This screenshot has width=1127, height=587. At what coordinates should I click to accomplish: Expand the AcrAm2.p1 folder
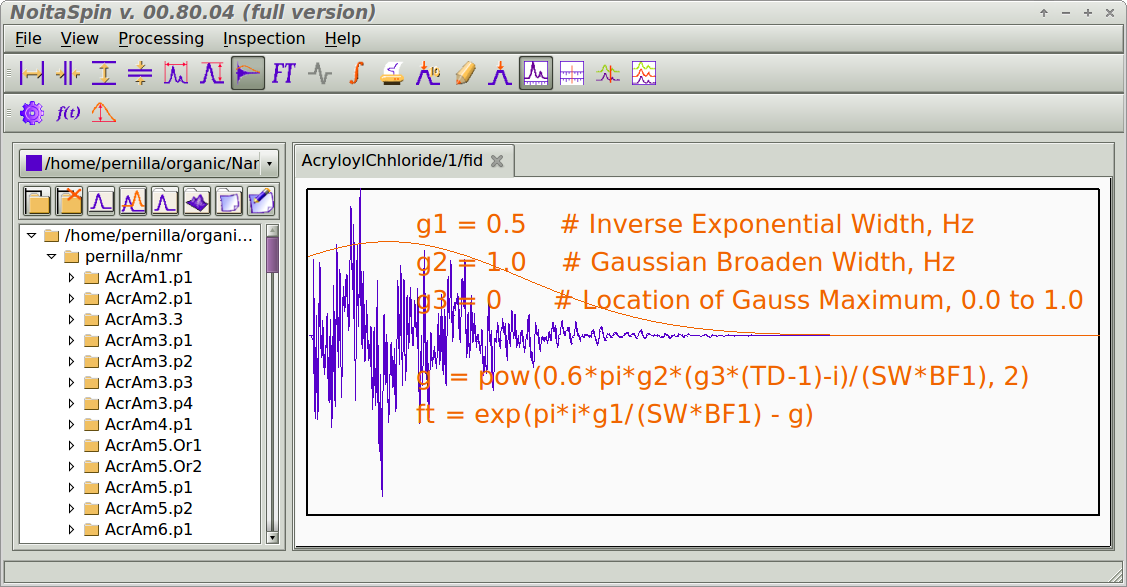pos(71,298)
